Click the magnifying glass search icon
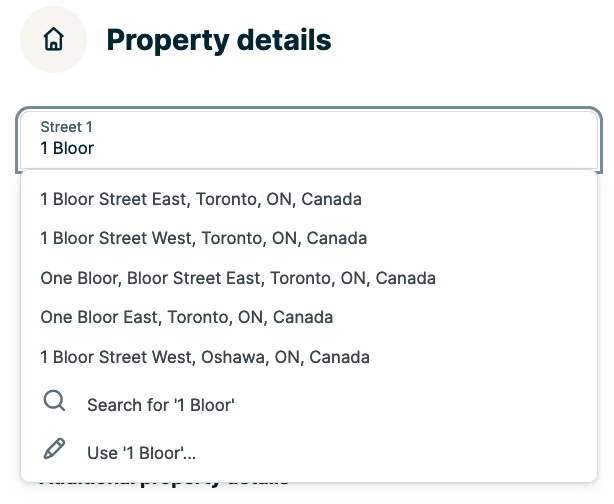The image size is (614, 504). click(55, 402)
